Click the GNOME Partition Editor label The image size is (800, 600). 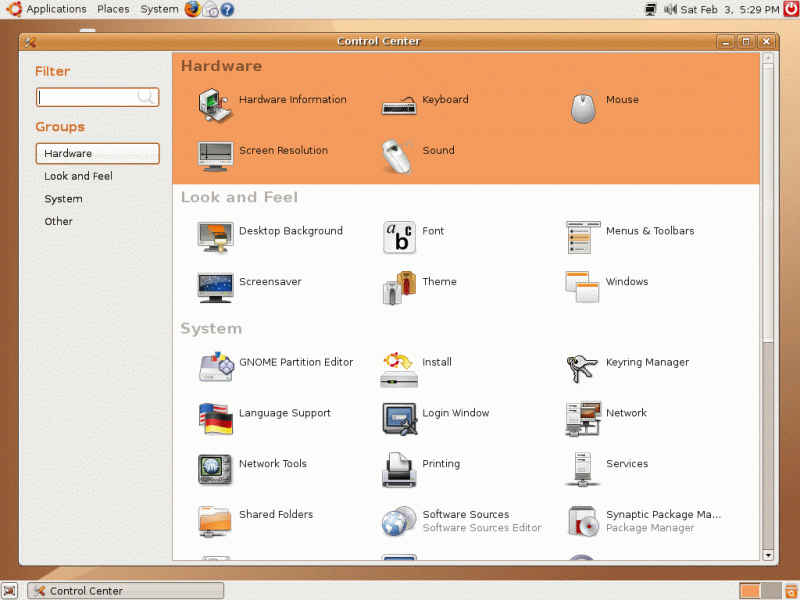tap(296, 362)
